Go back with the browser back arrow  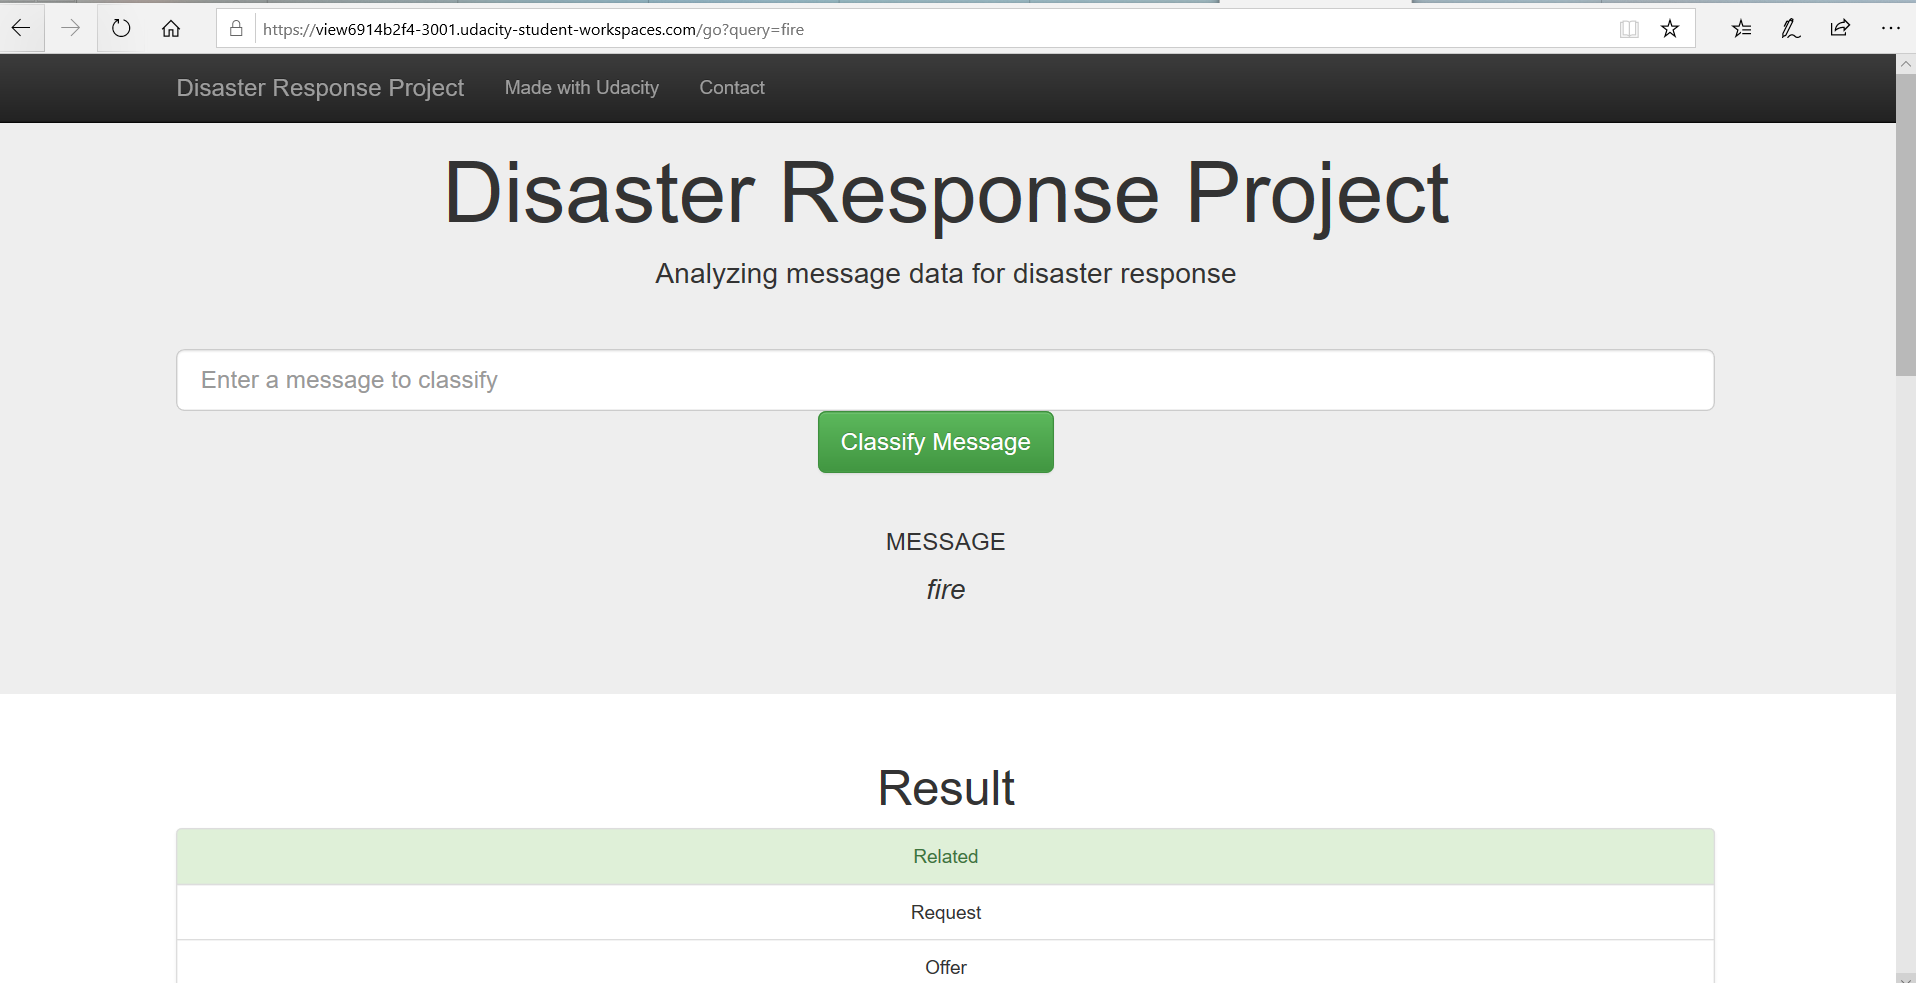pyautogui.click(x=21, y=29)
